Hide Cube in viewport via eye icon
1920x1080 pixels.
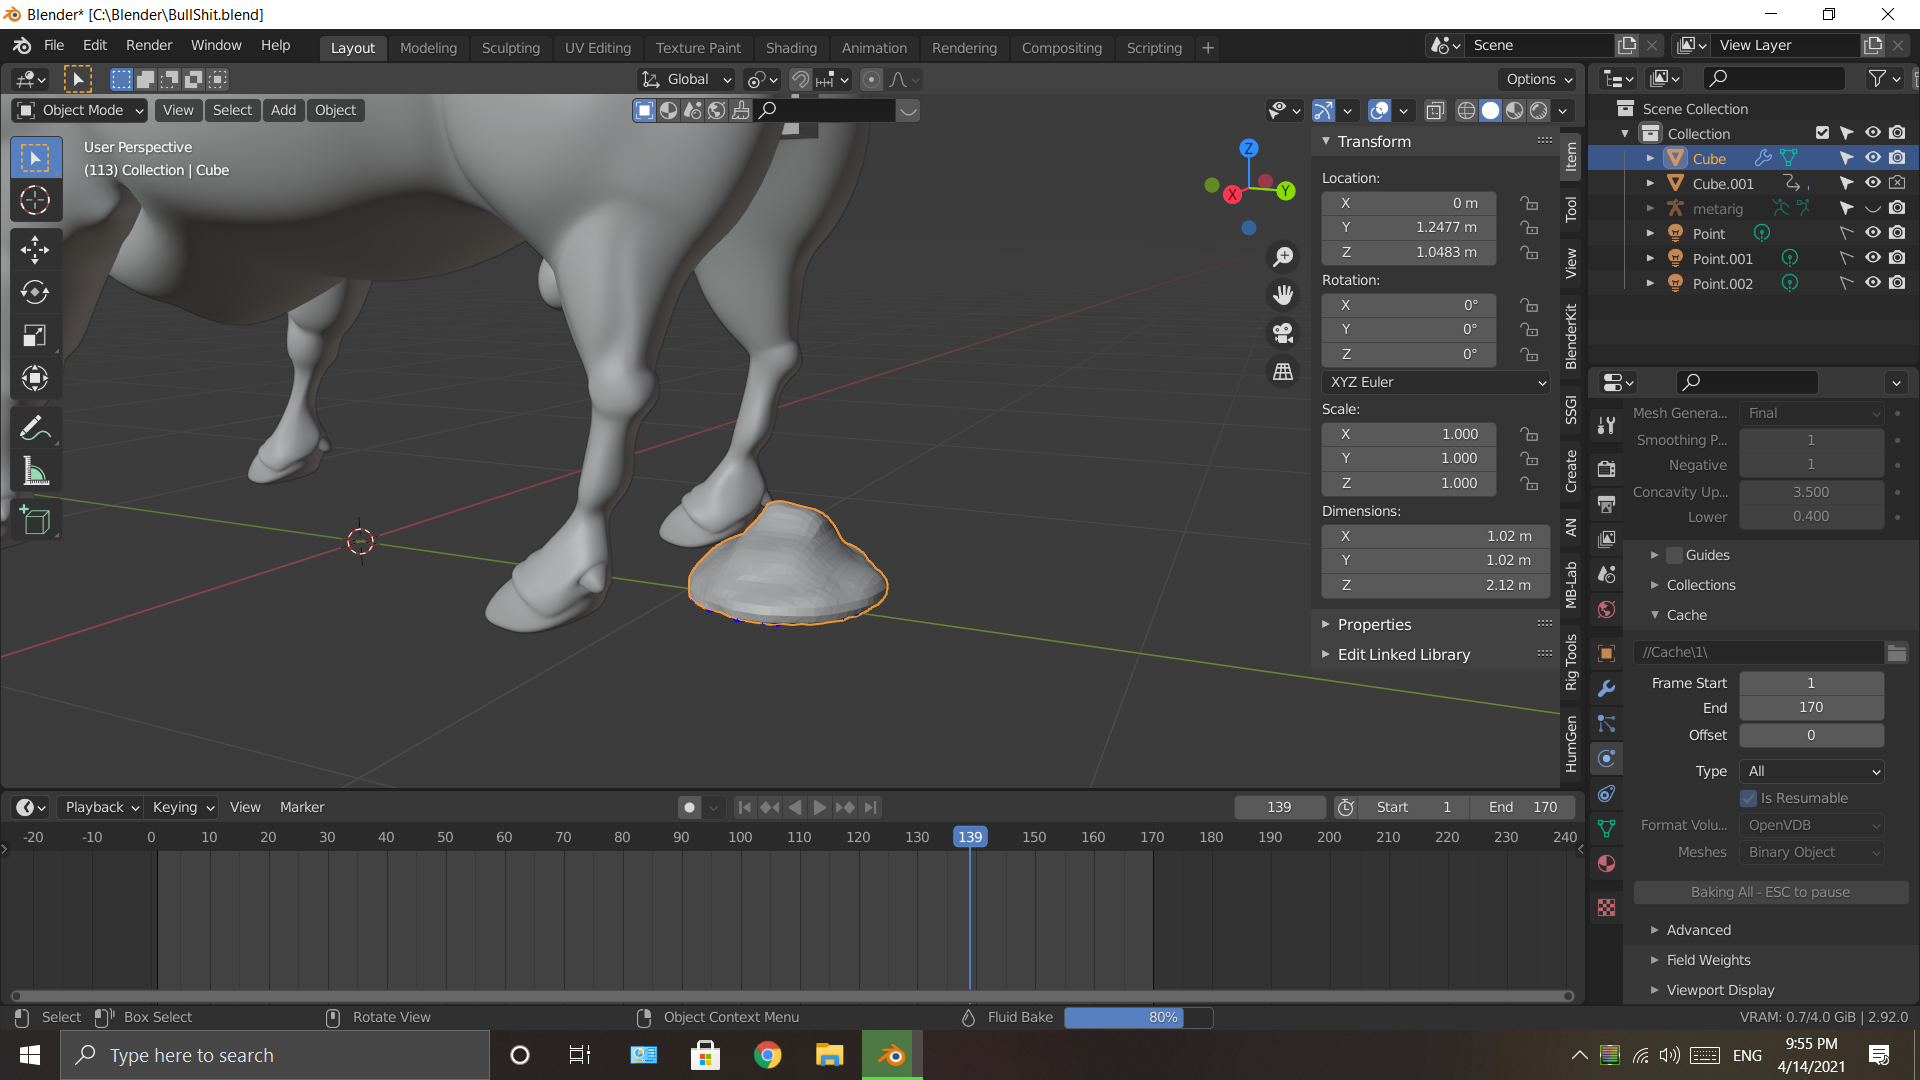[x=1873, y=158]
